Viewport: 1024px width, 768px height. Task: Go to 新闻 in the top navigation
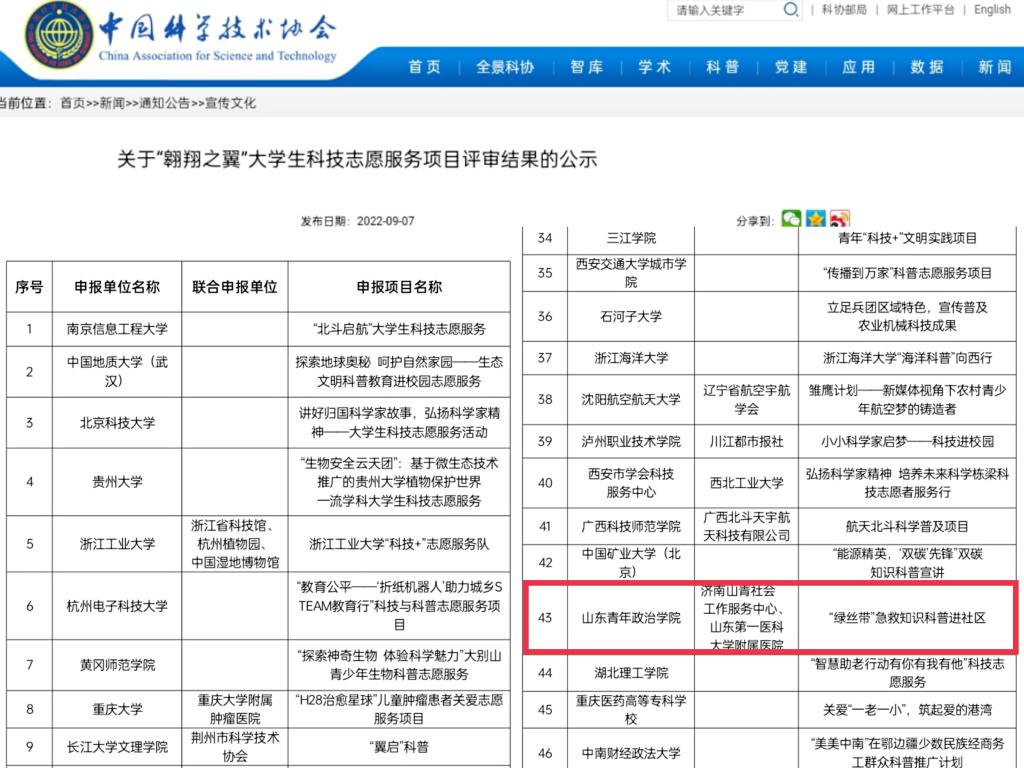pyautogui.click(x=994, y=67)
